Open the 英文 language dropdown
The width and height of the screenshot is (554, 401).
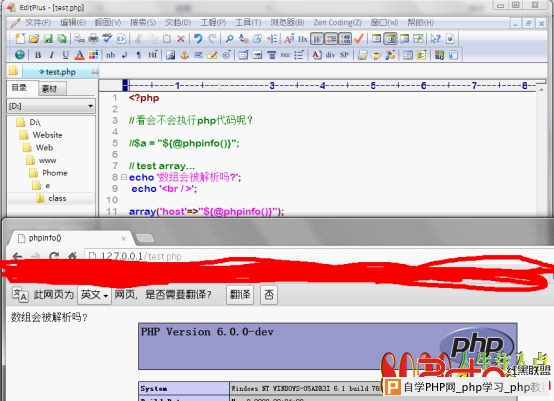pyautogui.click(x=94, y=295)
